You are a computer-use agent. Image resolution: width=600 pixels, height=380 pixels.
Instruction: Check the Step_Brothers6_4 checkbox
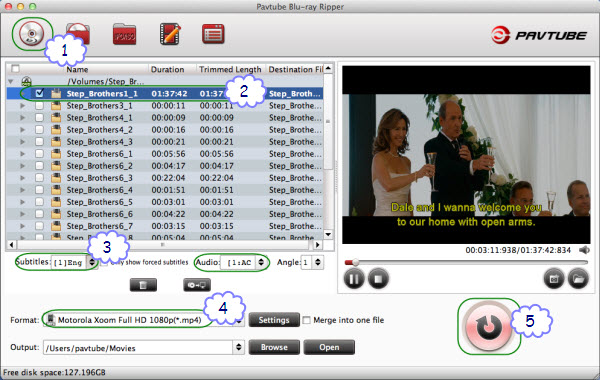(39, 190)
